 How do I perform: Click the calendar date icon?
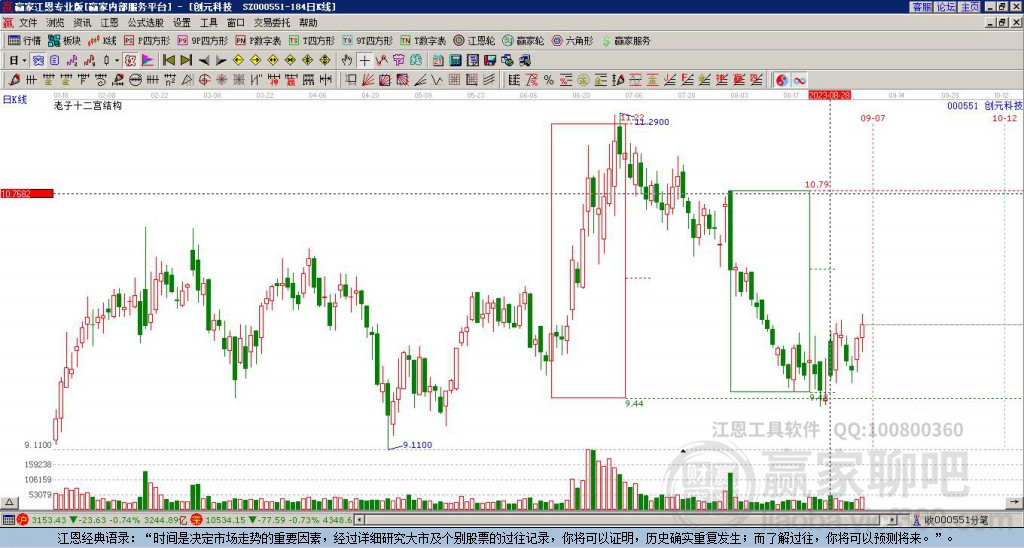pyautogui.click(x=438, y=61)
